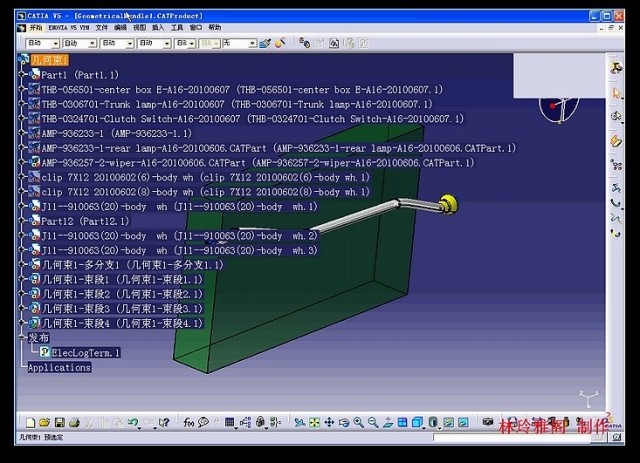Click the electrical workbench icon atop right toolbar
The image size is (640, 463).
click(x=616, y=67)
